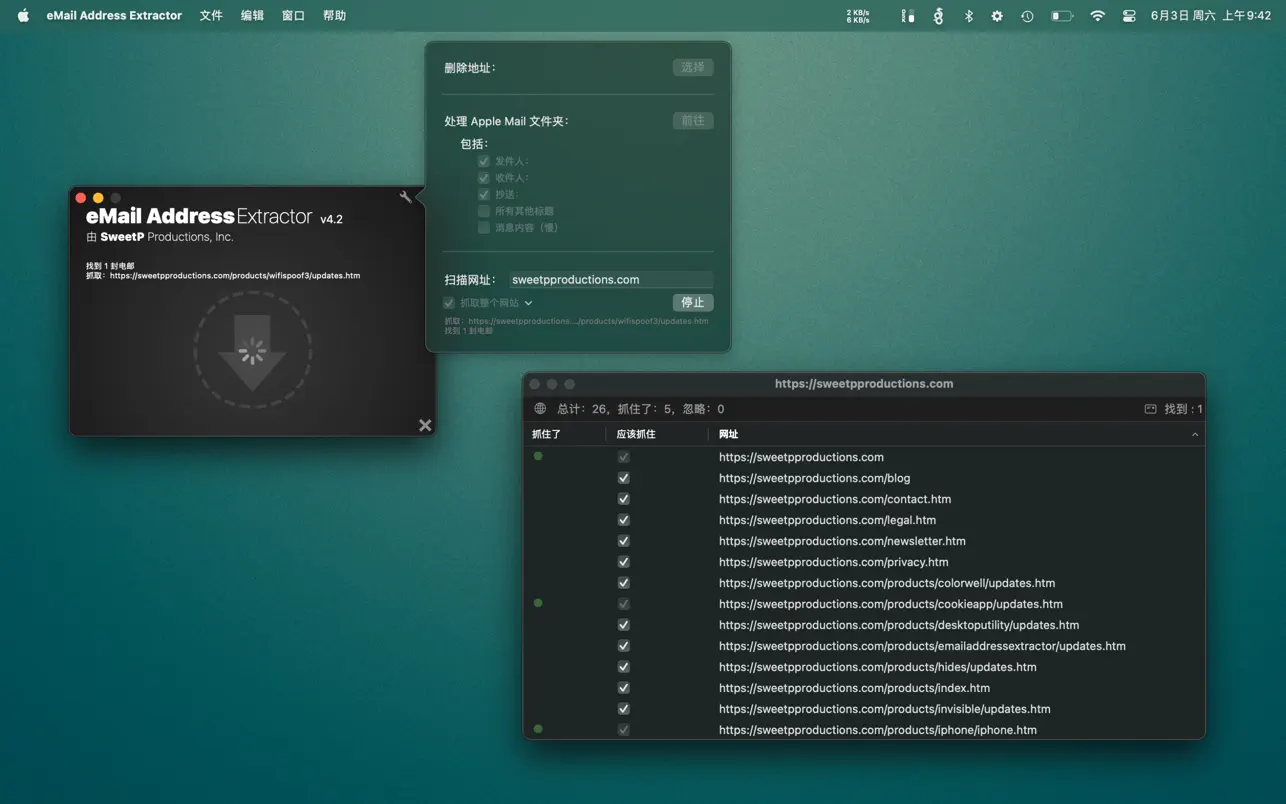
Task: Click the green dot beside cookieapp/updates.htm
Action: [x=538, y=603]
